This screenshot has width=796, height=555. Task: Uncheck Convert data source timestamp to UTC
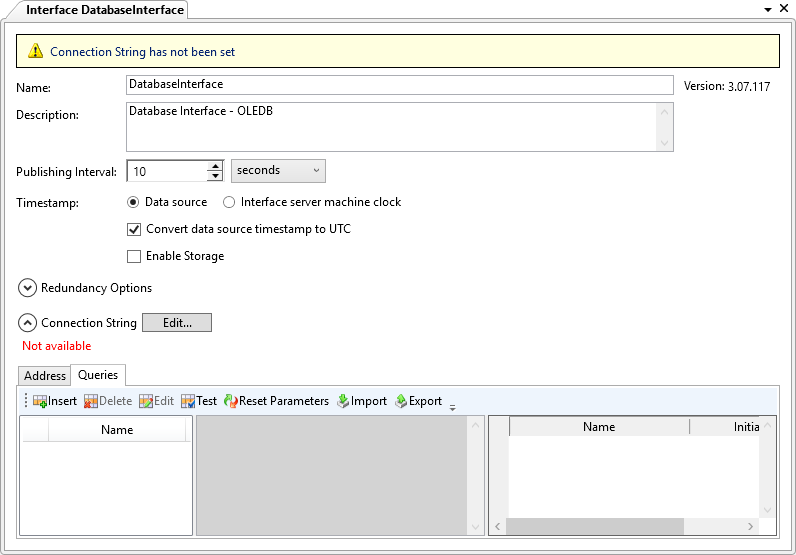tap(134, 229)
